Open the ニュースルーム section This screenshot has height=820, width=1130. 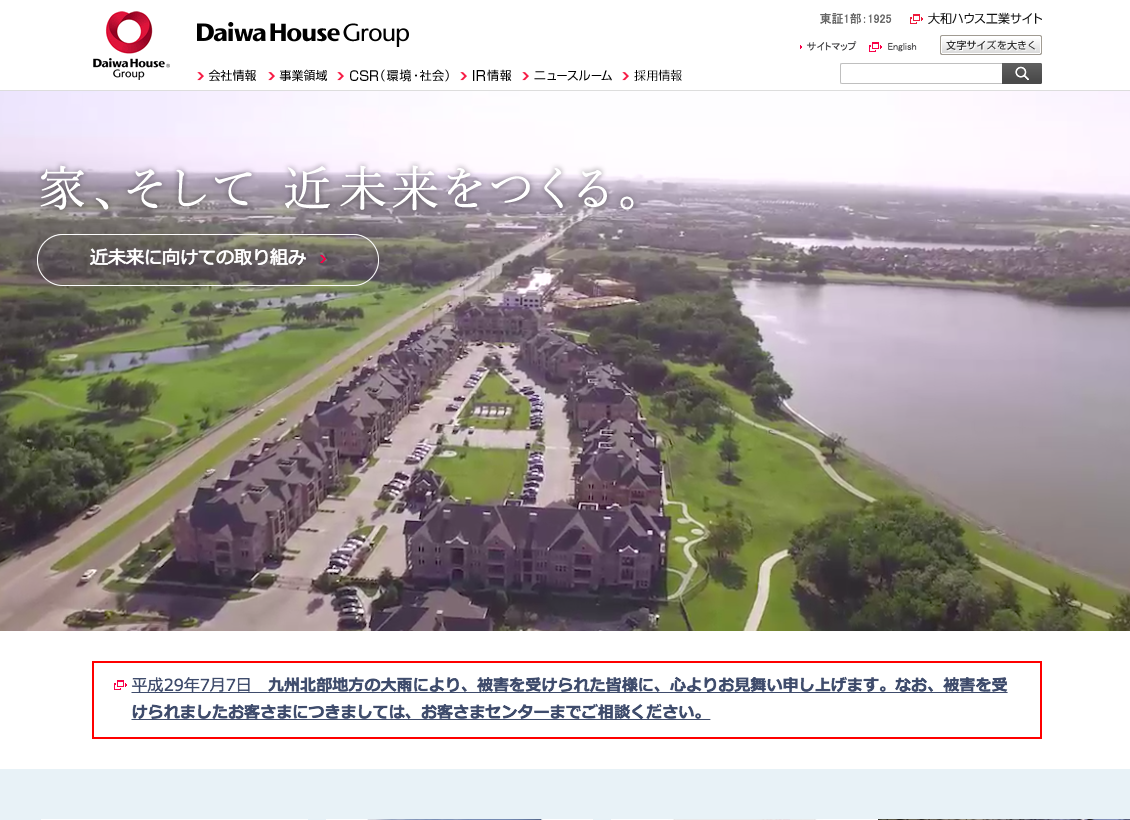pyautogui.click(x=575, y=74)
